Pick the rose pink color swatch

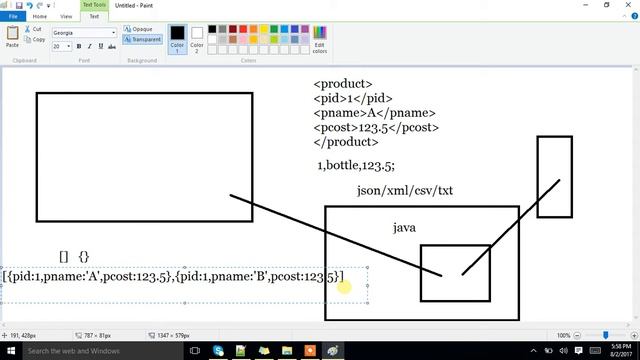243,40
